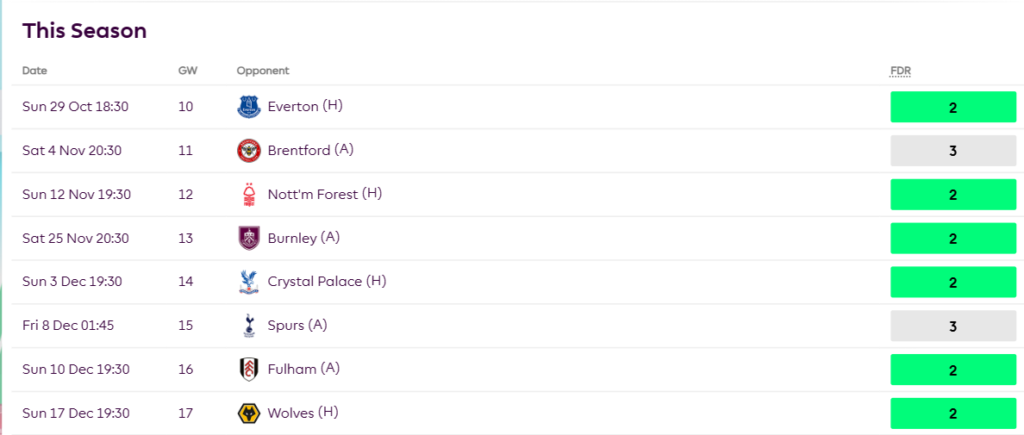Click the GW column header
Viewport: 1024px width, 435px height.
pyautogui.click(x=187, y=71)
